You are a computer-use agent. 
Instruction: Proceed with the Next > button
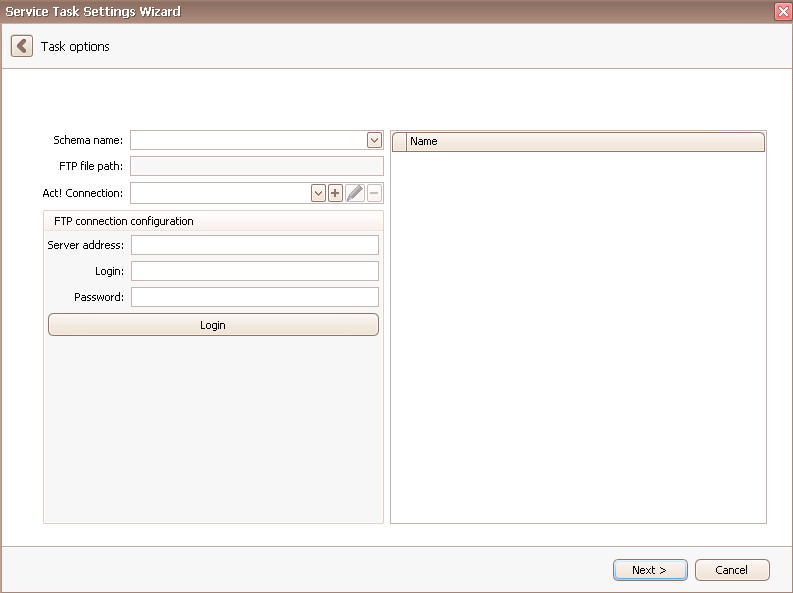(650, 570)
